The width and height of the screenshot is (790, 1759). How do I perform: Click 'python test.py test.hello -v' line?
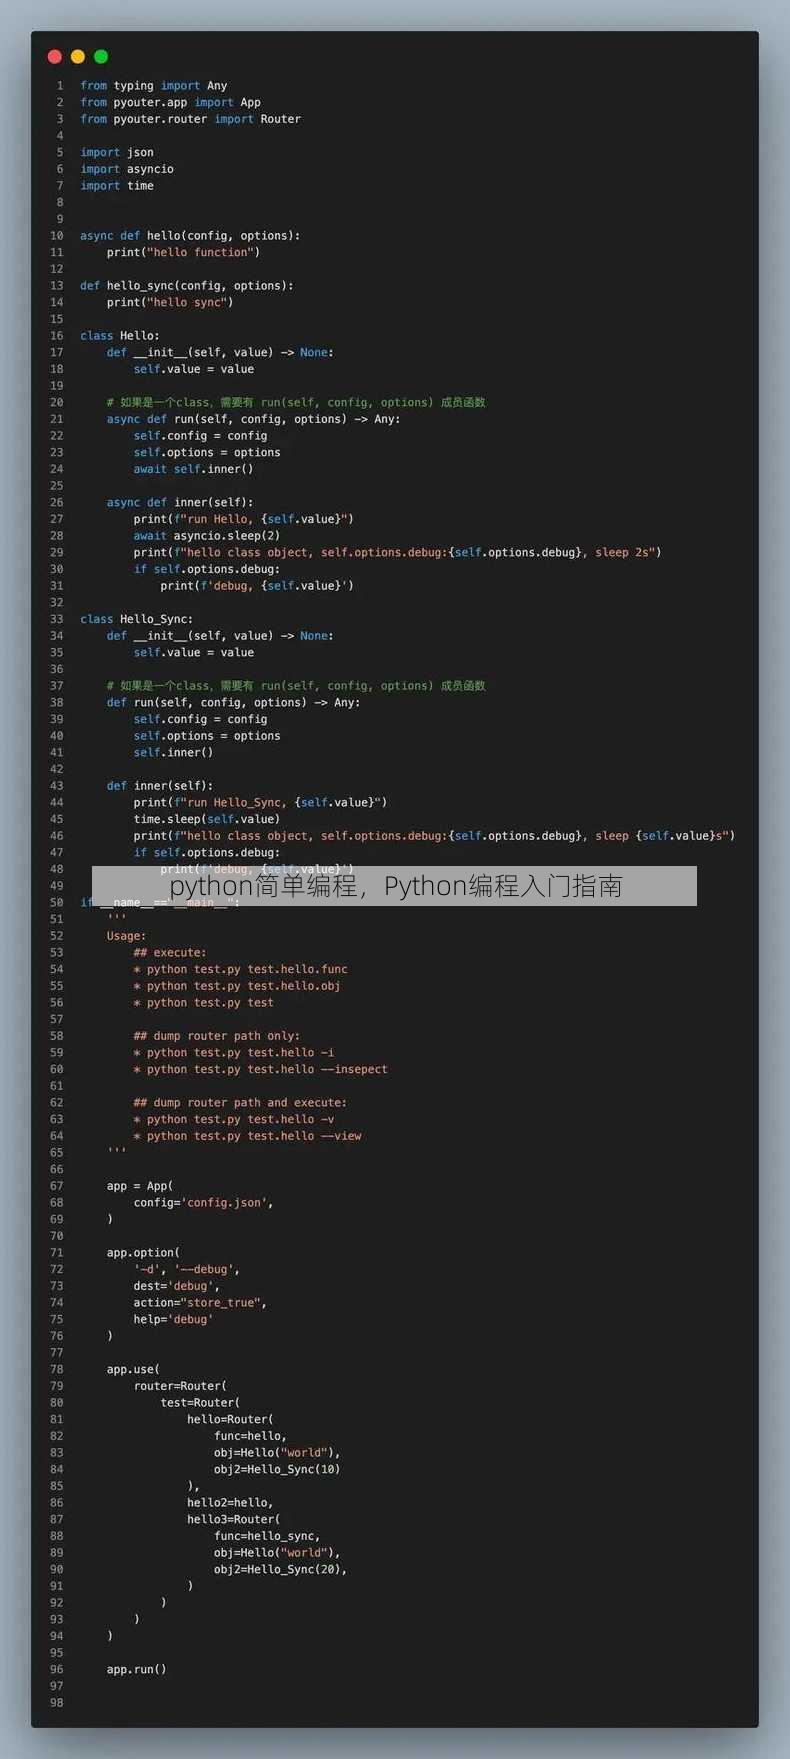[234, 1119]
